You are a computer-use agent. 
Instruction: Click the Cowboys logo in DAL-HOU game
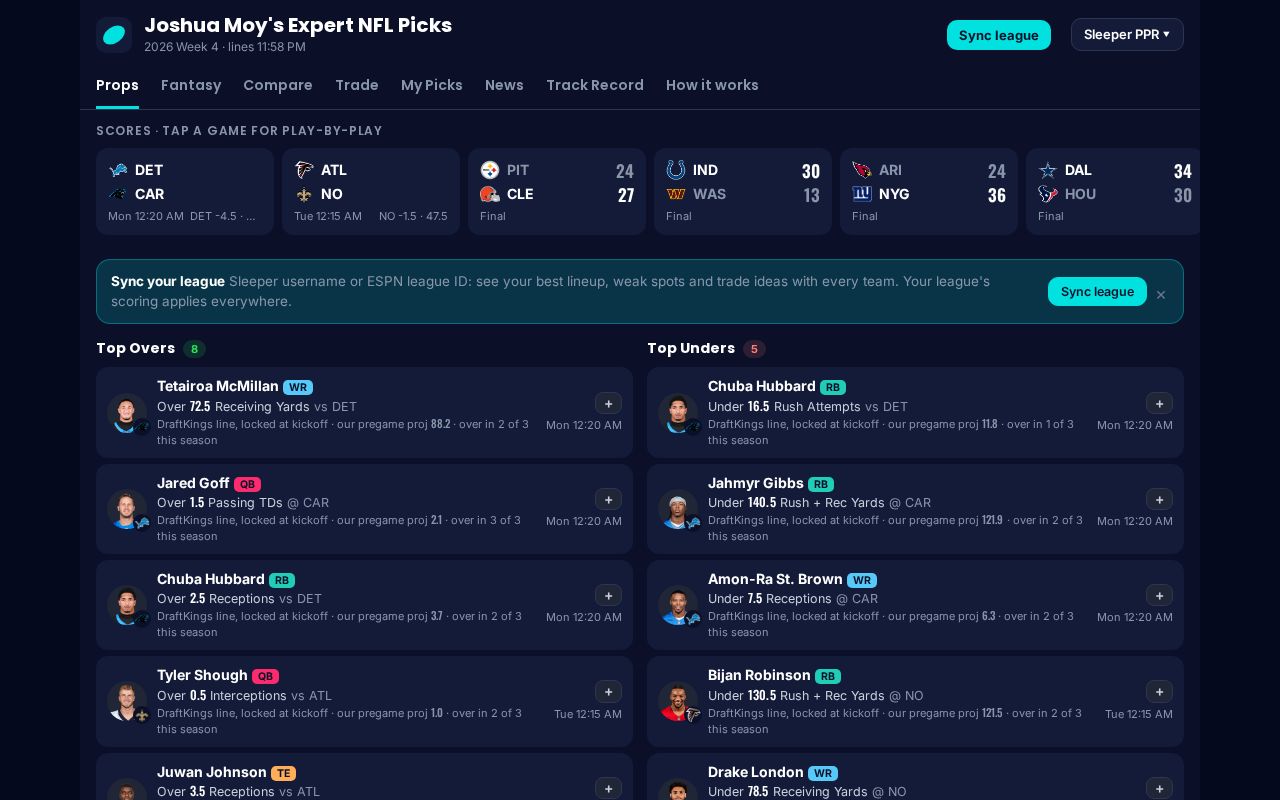tap(1048, 170)
